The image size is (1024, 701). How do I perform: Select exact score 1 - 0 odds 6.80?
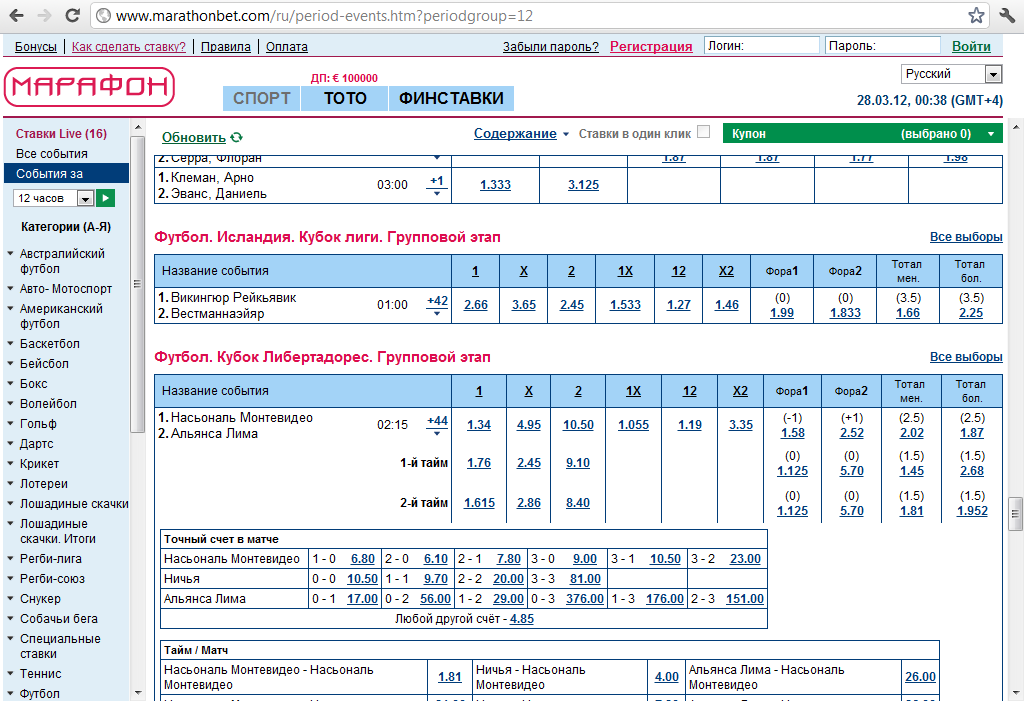(x=362, y=559)
